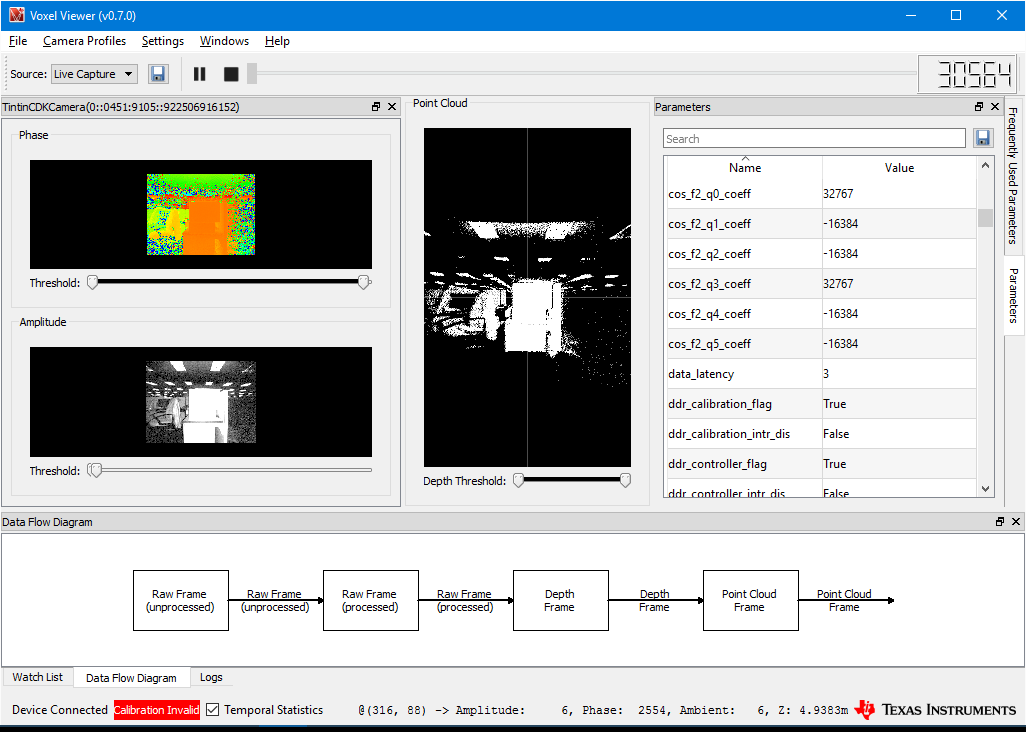Select the Raw Frame (processed) box
Viewport: 1026px width, 732px height.
tap(371, 601)
